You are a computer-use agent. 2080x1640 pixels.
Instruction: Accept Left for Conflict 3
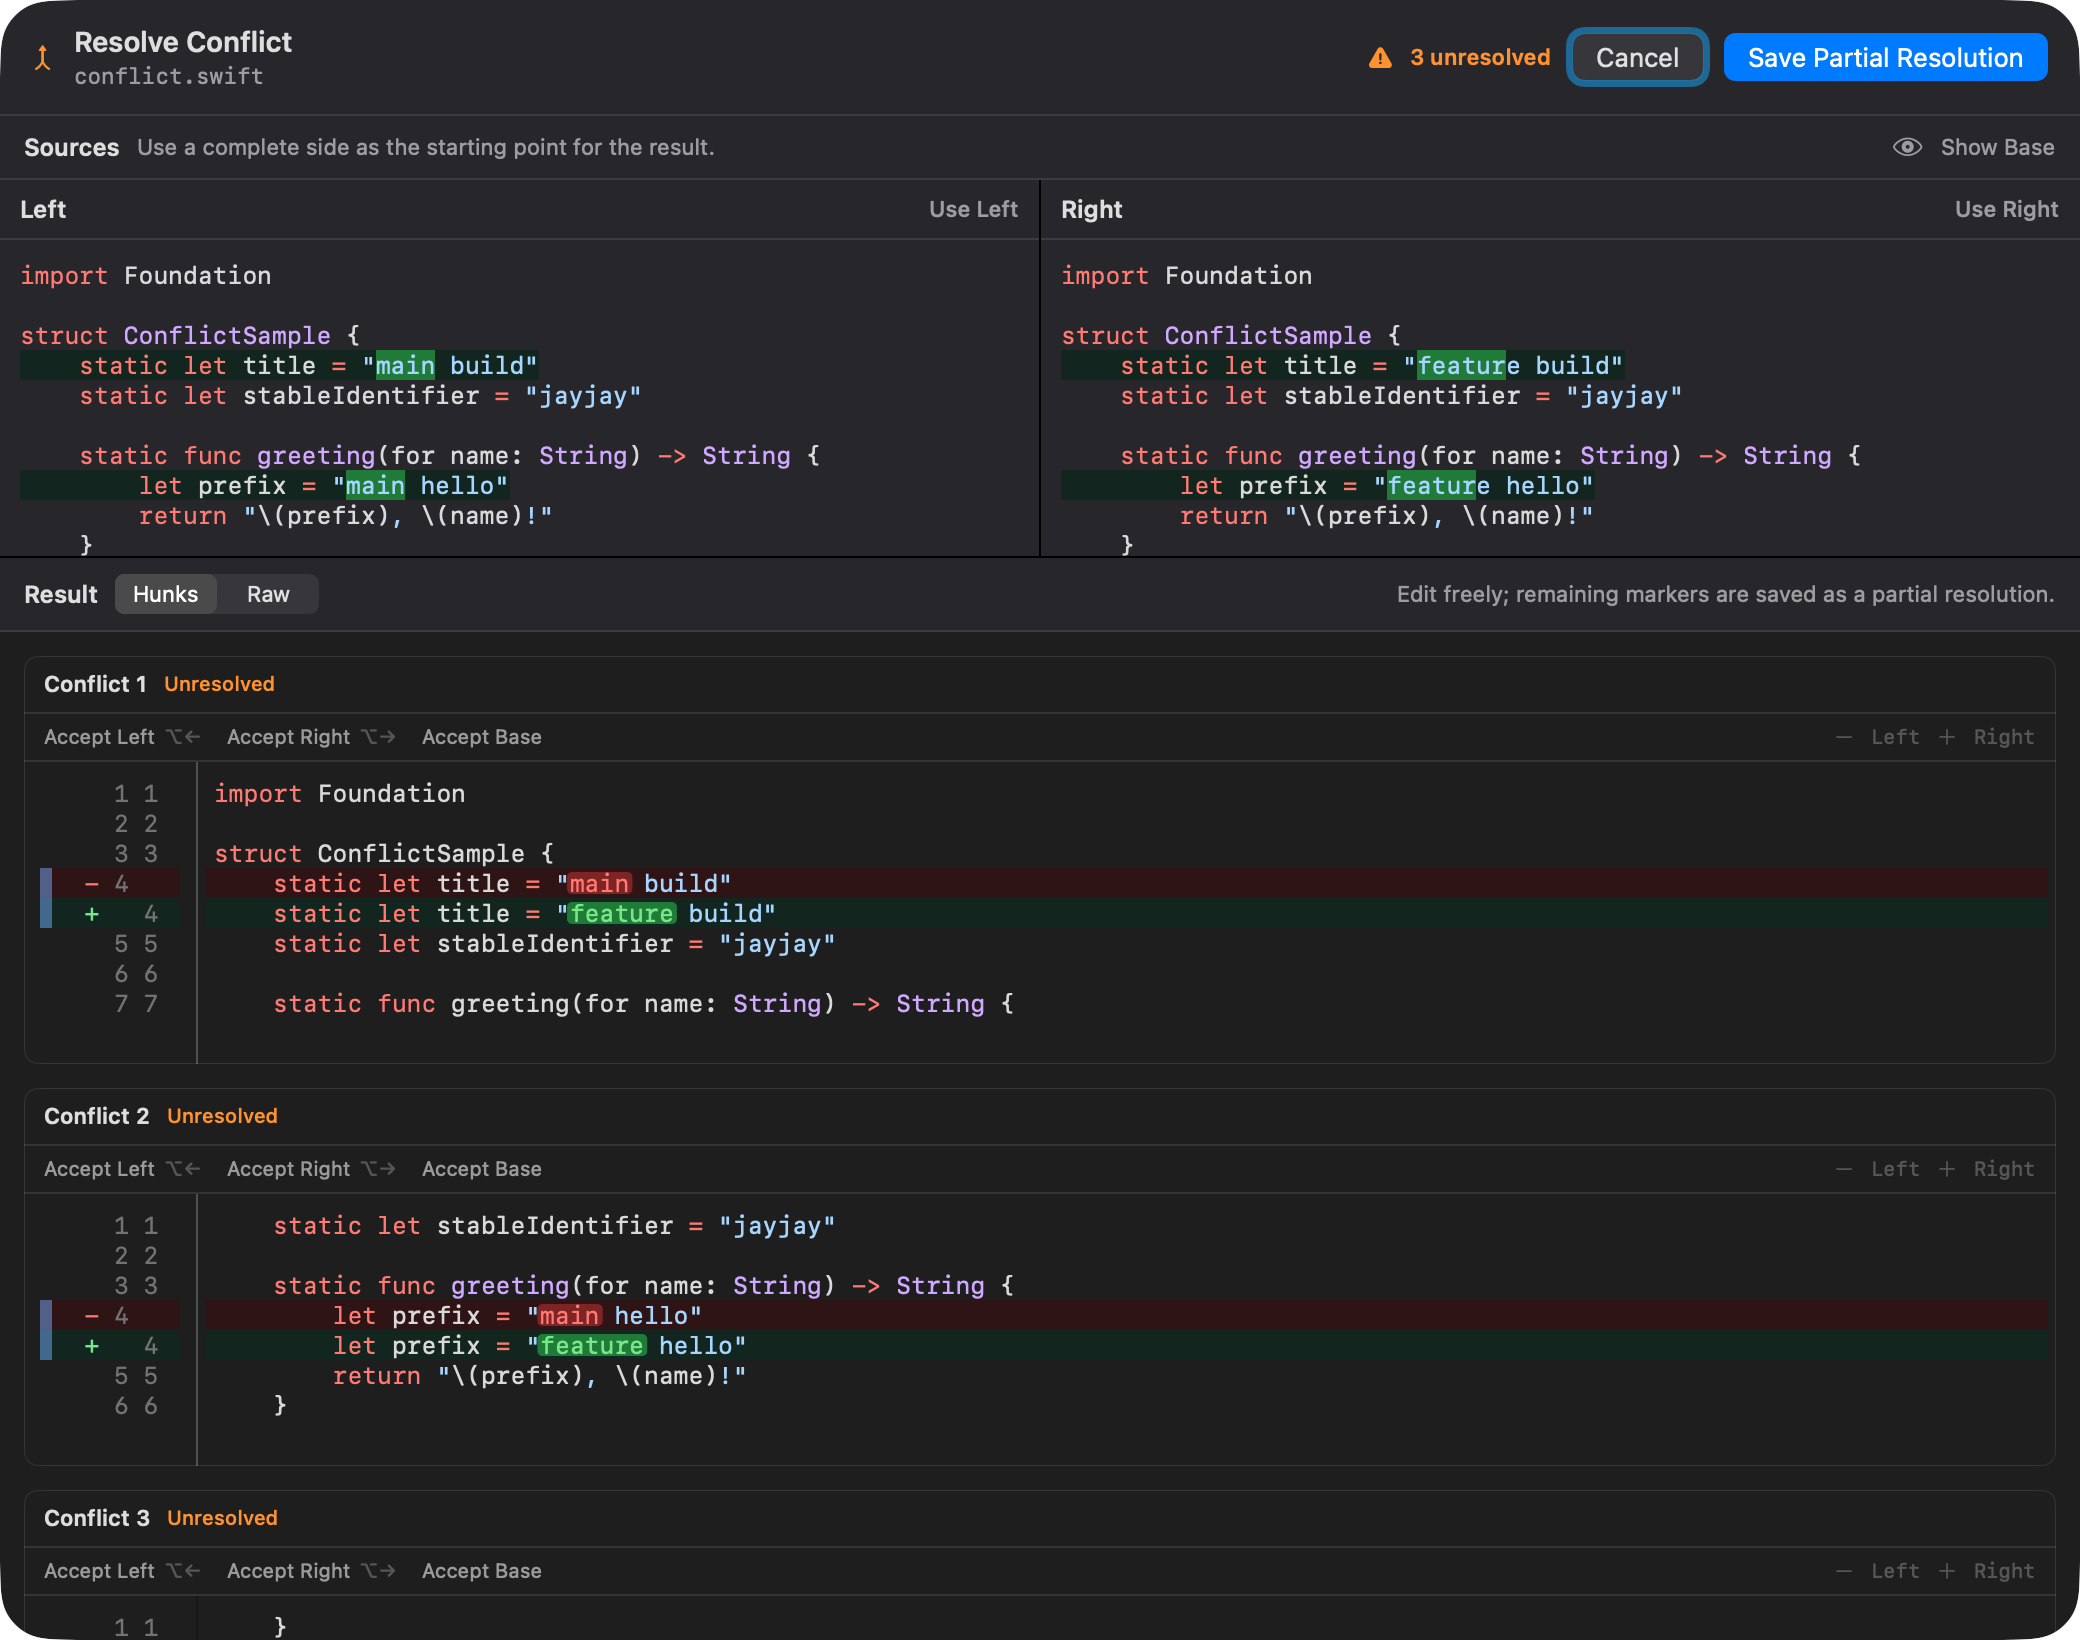(x=122, y=1571)
